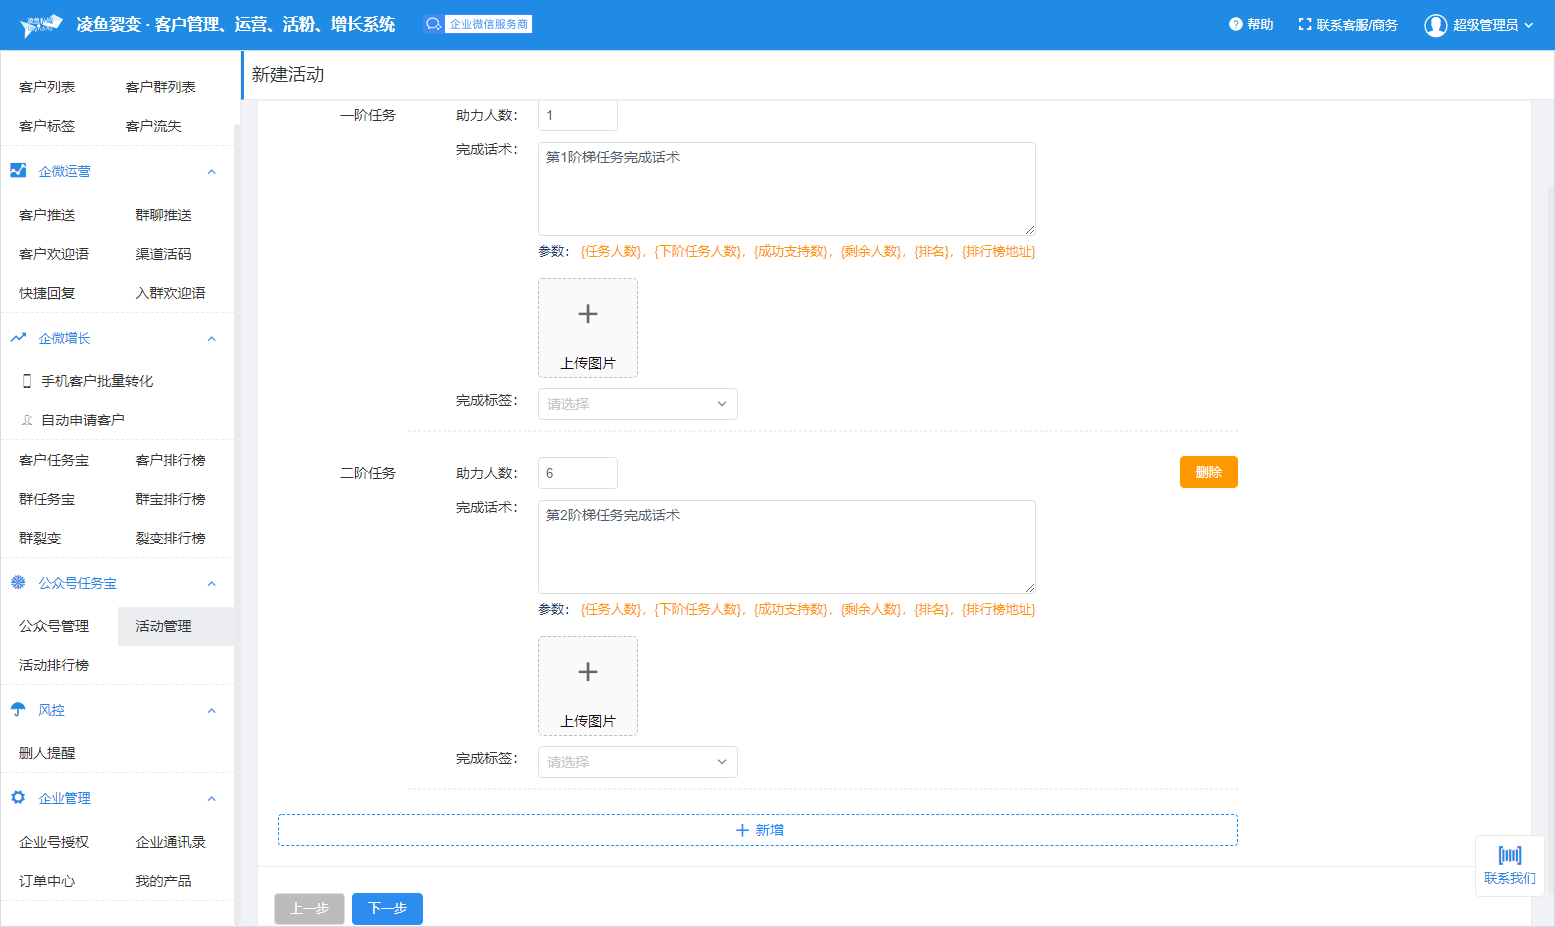Delete 二阶任务 with 删除 button

click(x=1208, y=472)
